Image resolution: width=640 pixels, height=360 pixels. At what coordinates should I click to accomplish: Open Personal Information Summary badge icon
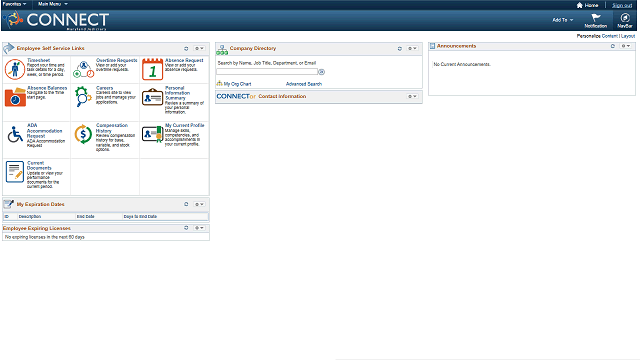[152, 98]
